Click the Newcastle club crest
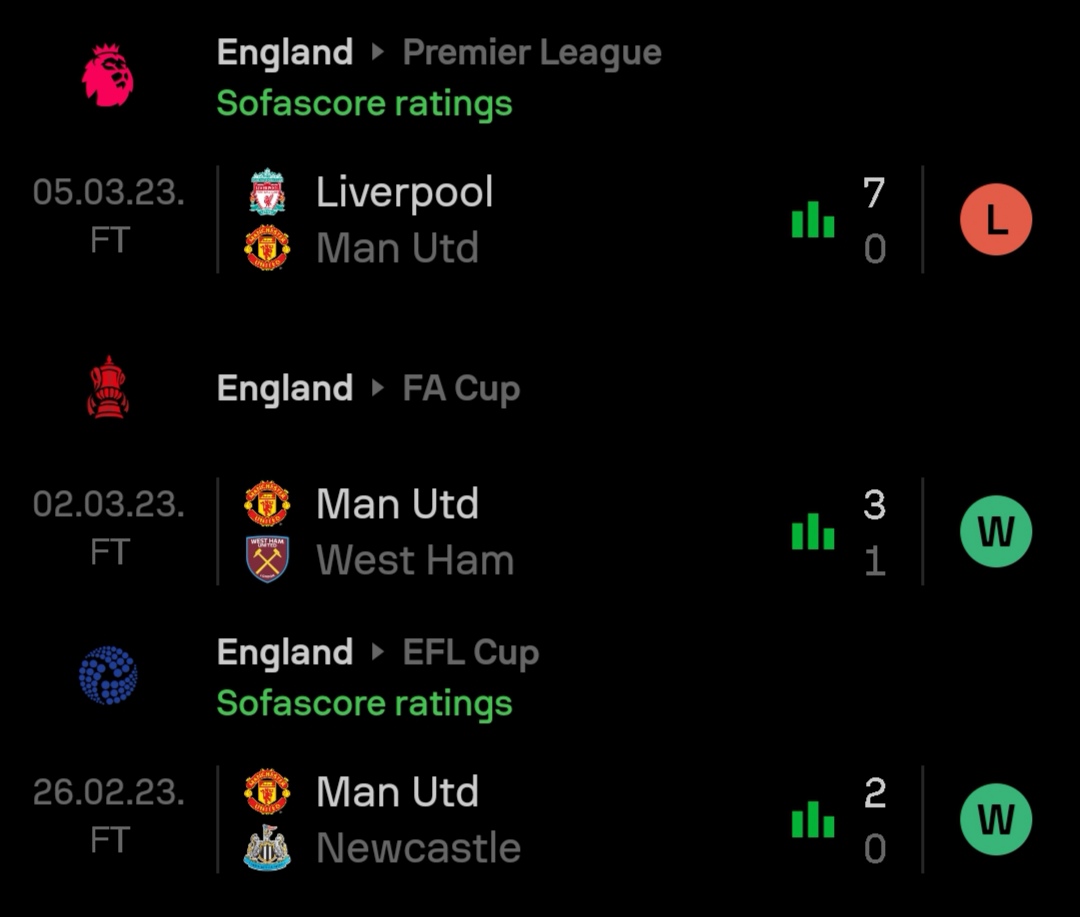The image size is (1080, 917). (x=267, y=848)
